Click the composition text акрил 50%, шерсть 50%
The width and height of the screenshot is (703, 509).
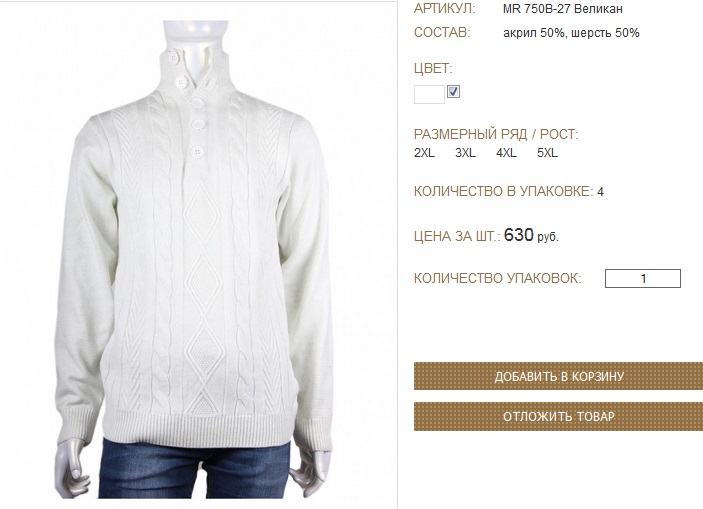click(571, 33)
